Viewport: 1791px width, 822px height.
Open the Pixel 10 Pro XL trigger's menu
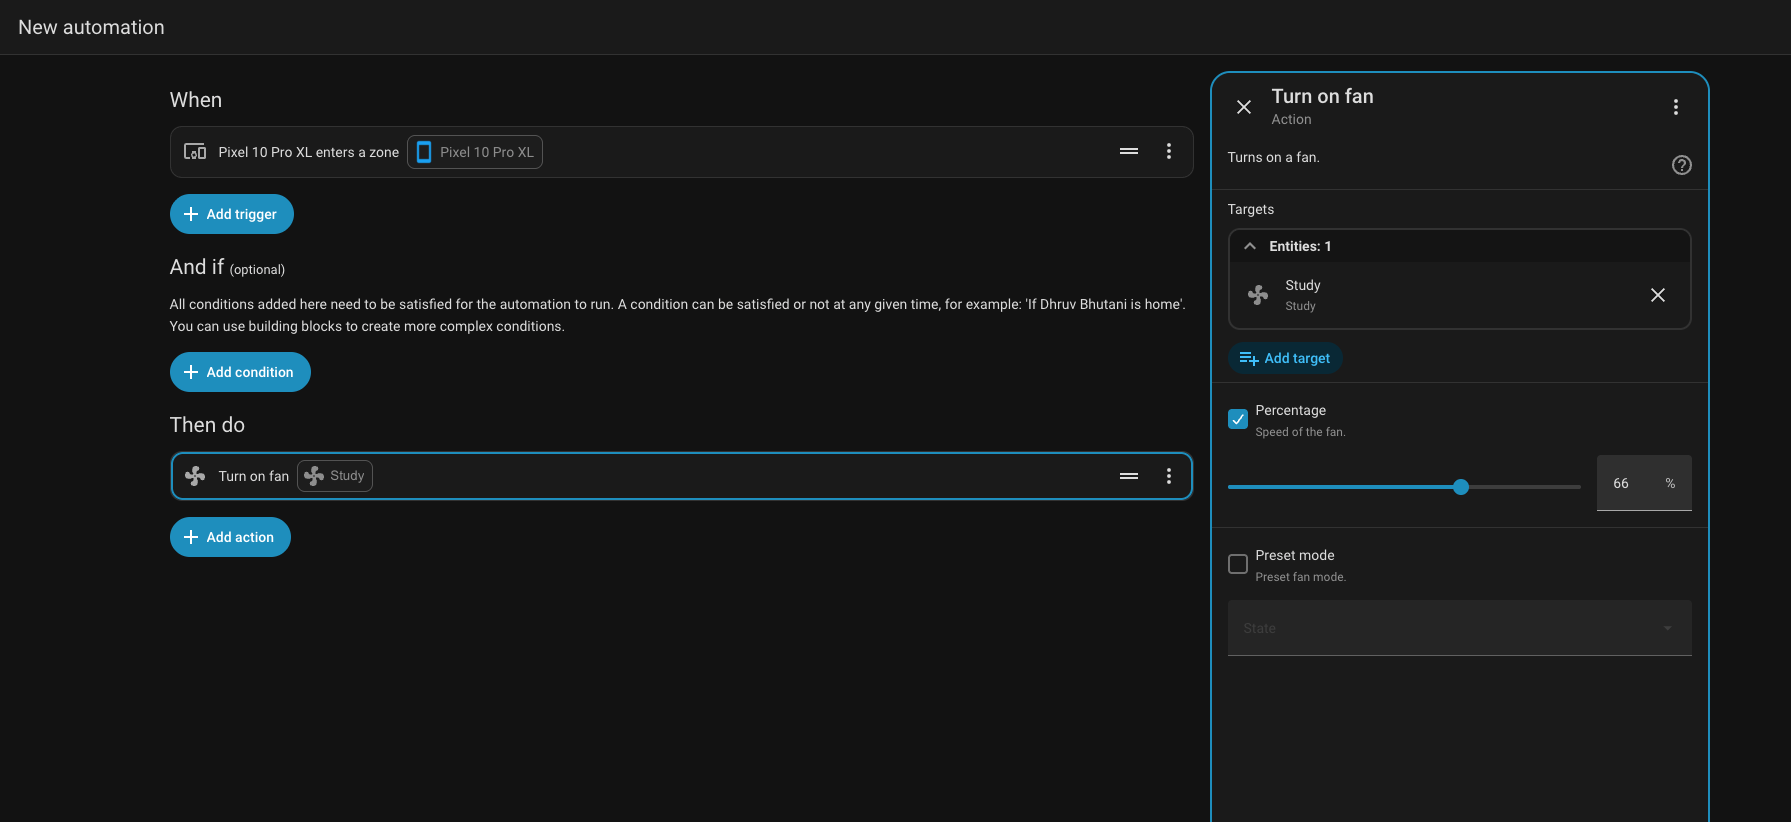[1168, 151]
